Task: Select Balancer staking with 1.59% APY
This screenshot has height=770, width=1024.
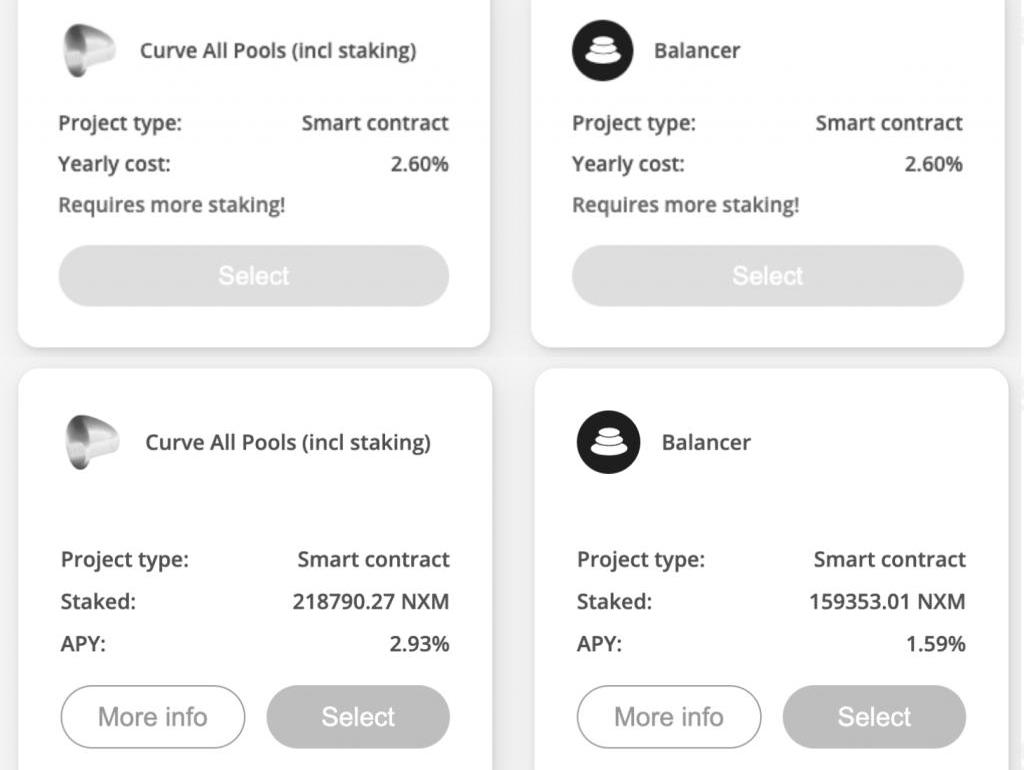Action: point(874,716)
